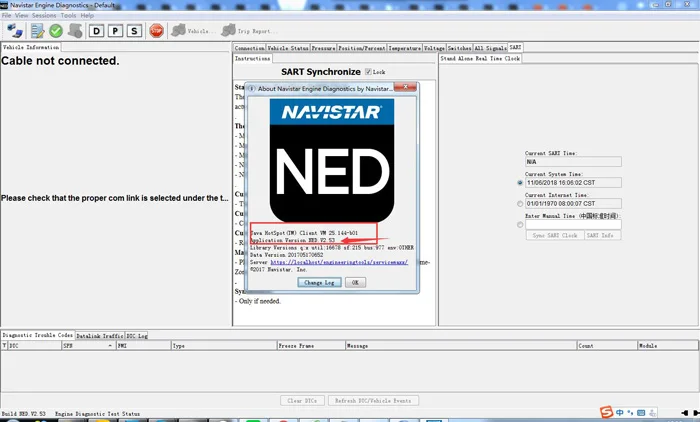The height and width of the screenshot is (422, 700).
Task: Click the DTC column header
Action: pos(34,346)
